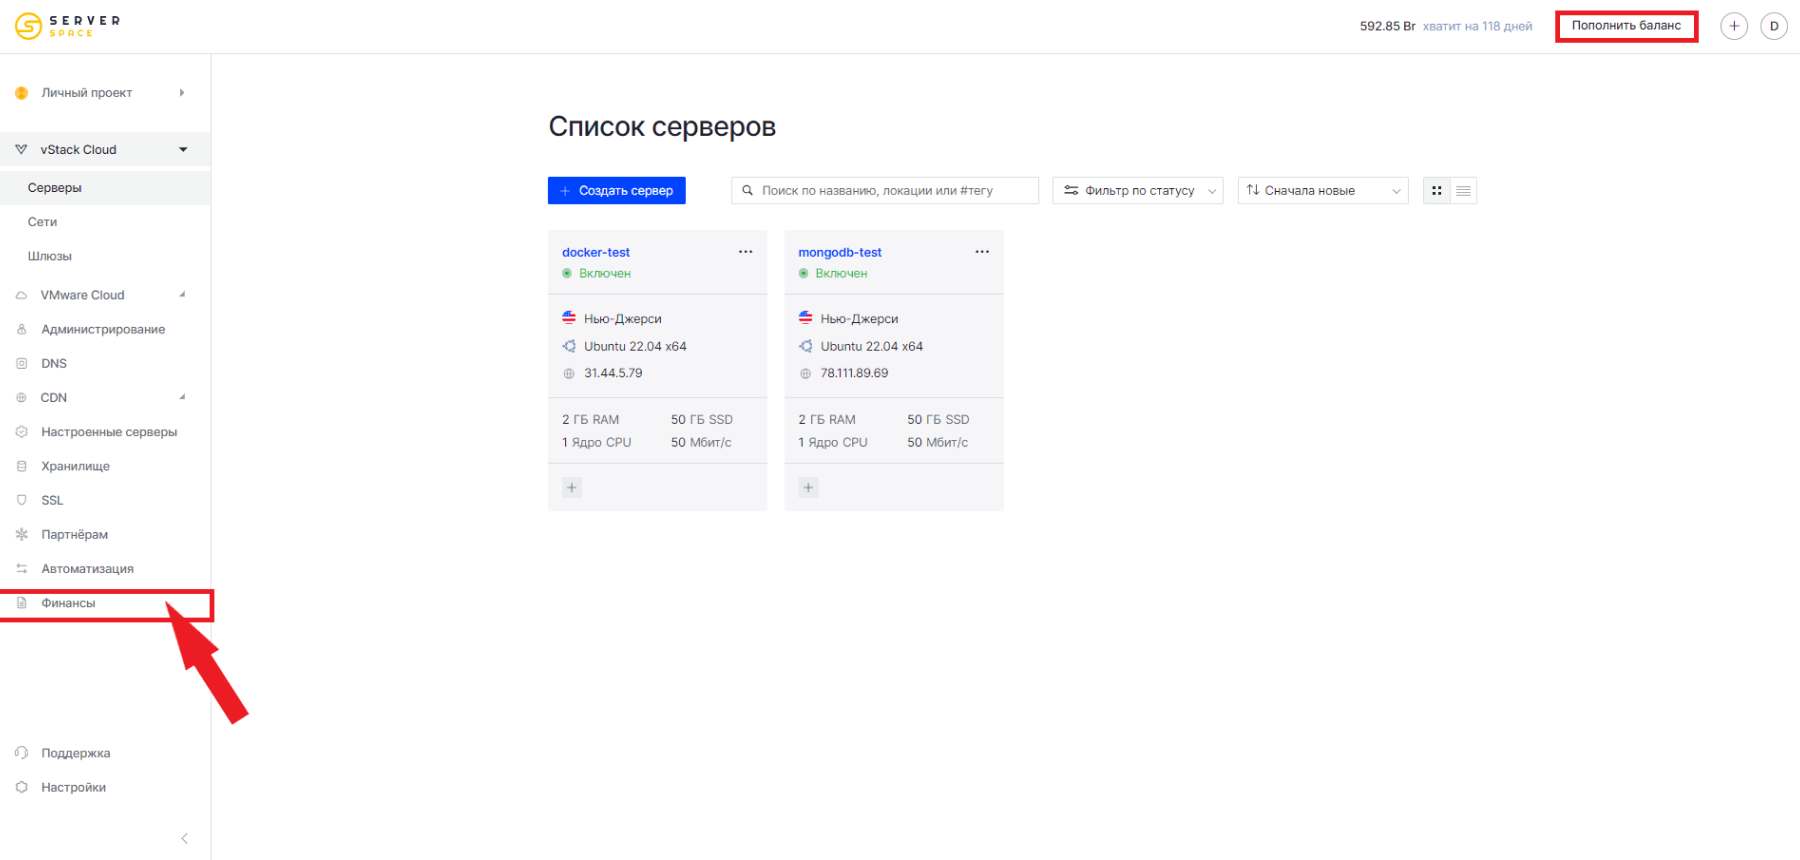Image resolution: width=1800 pixels, height=860 pixels.
Task: Open docker-test three-dots menu
Action: [745, 252]
